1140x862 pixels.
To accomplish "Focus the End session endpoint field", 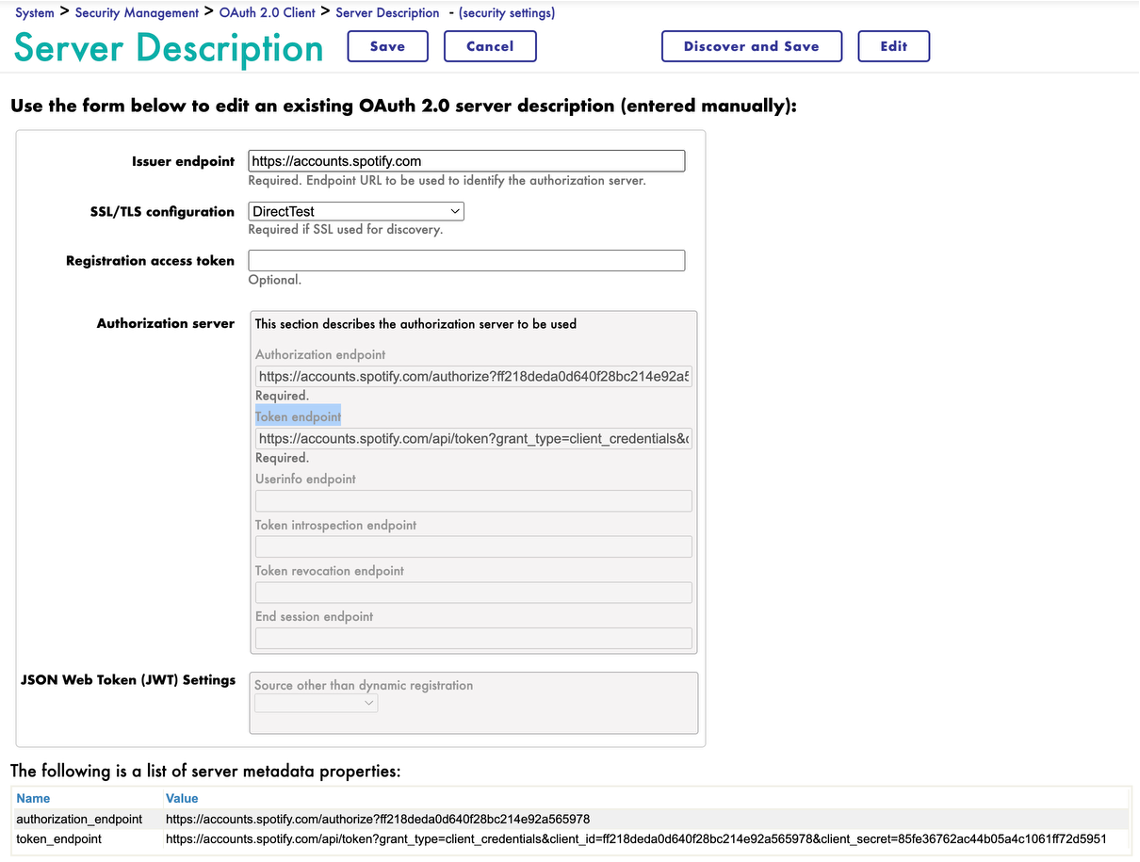I will pos(473,639).
